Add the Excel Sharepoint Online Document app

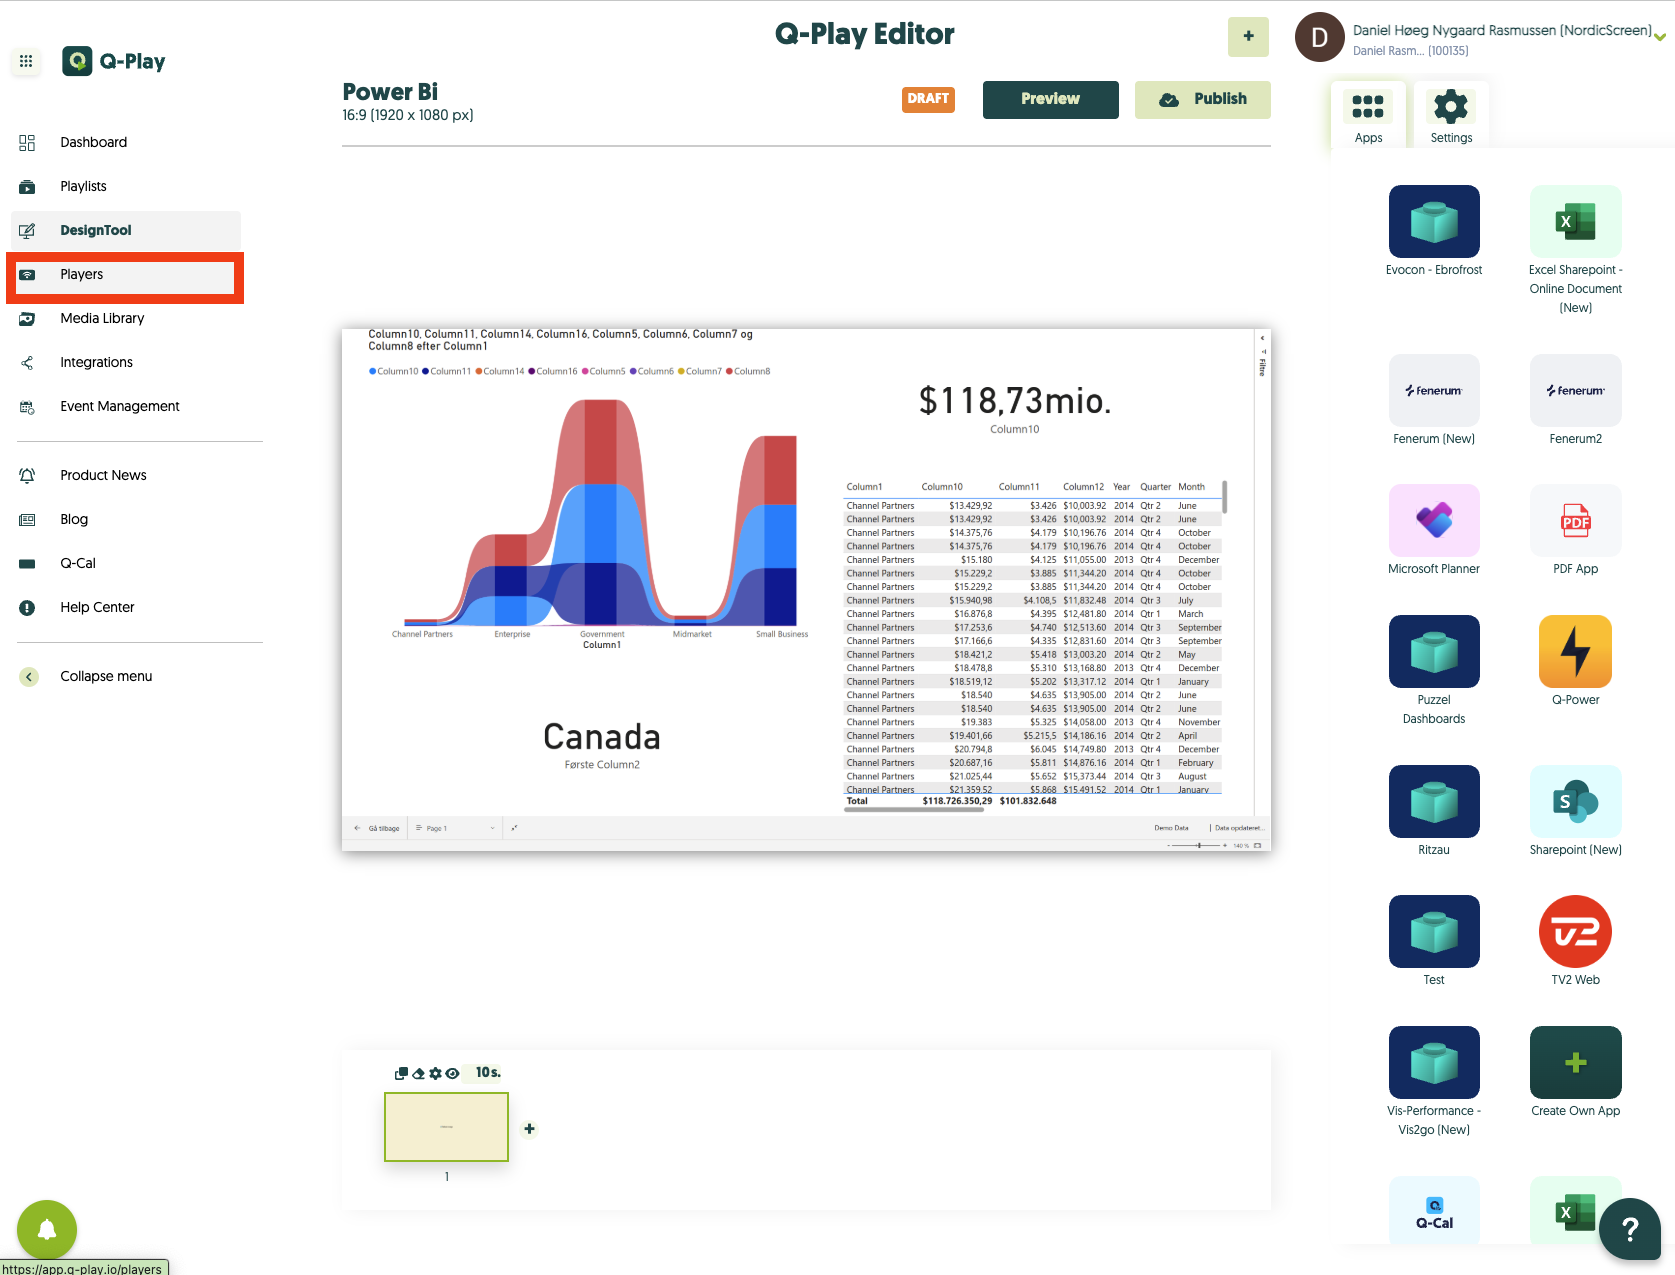click(1576, 221)
